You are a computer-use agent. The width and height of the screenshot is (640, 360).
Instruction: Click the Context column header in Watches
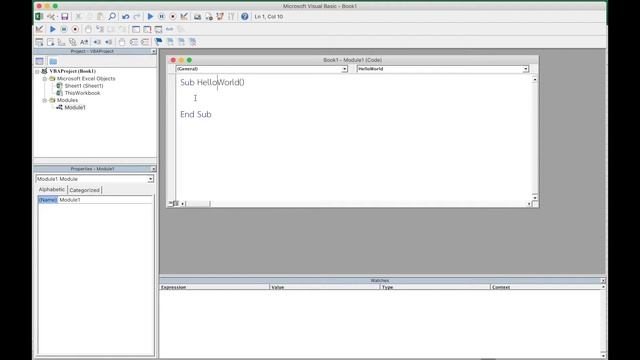pyautogui.click(x=545, y=287)
